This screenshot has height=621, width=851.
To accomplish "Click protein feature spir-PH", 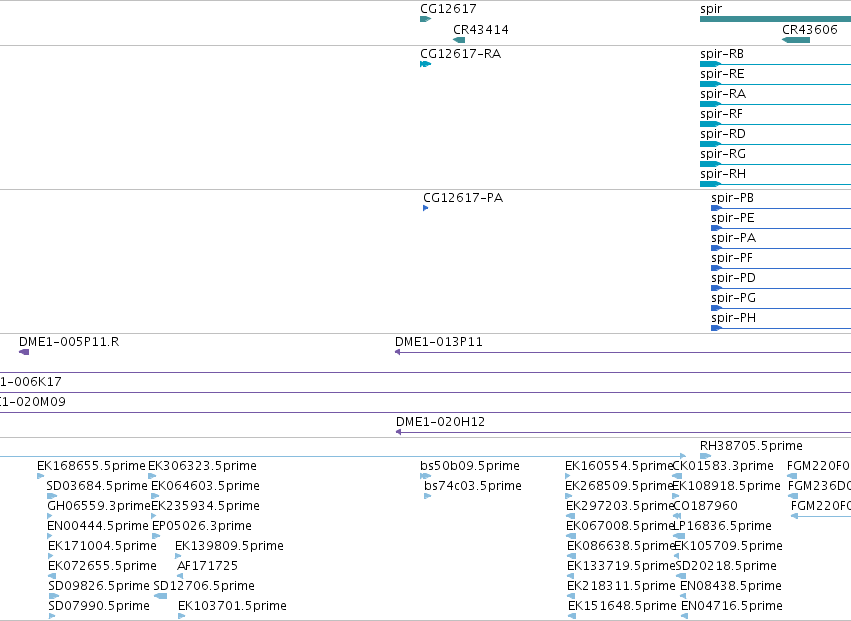I will tap(733, 318).
